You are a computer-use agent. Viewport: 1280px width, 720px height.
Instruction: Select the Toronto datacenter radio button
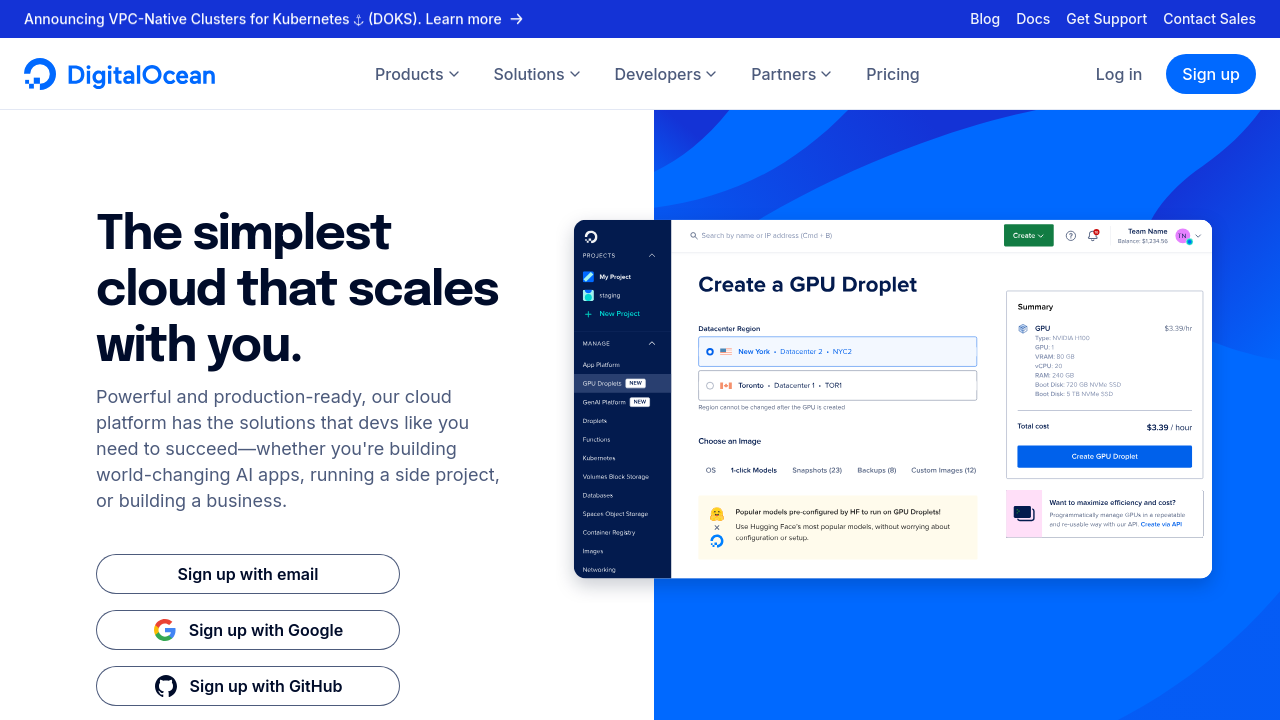(710, 385)
